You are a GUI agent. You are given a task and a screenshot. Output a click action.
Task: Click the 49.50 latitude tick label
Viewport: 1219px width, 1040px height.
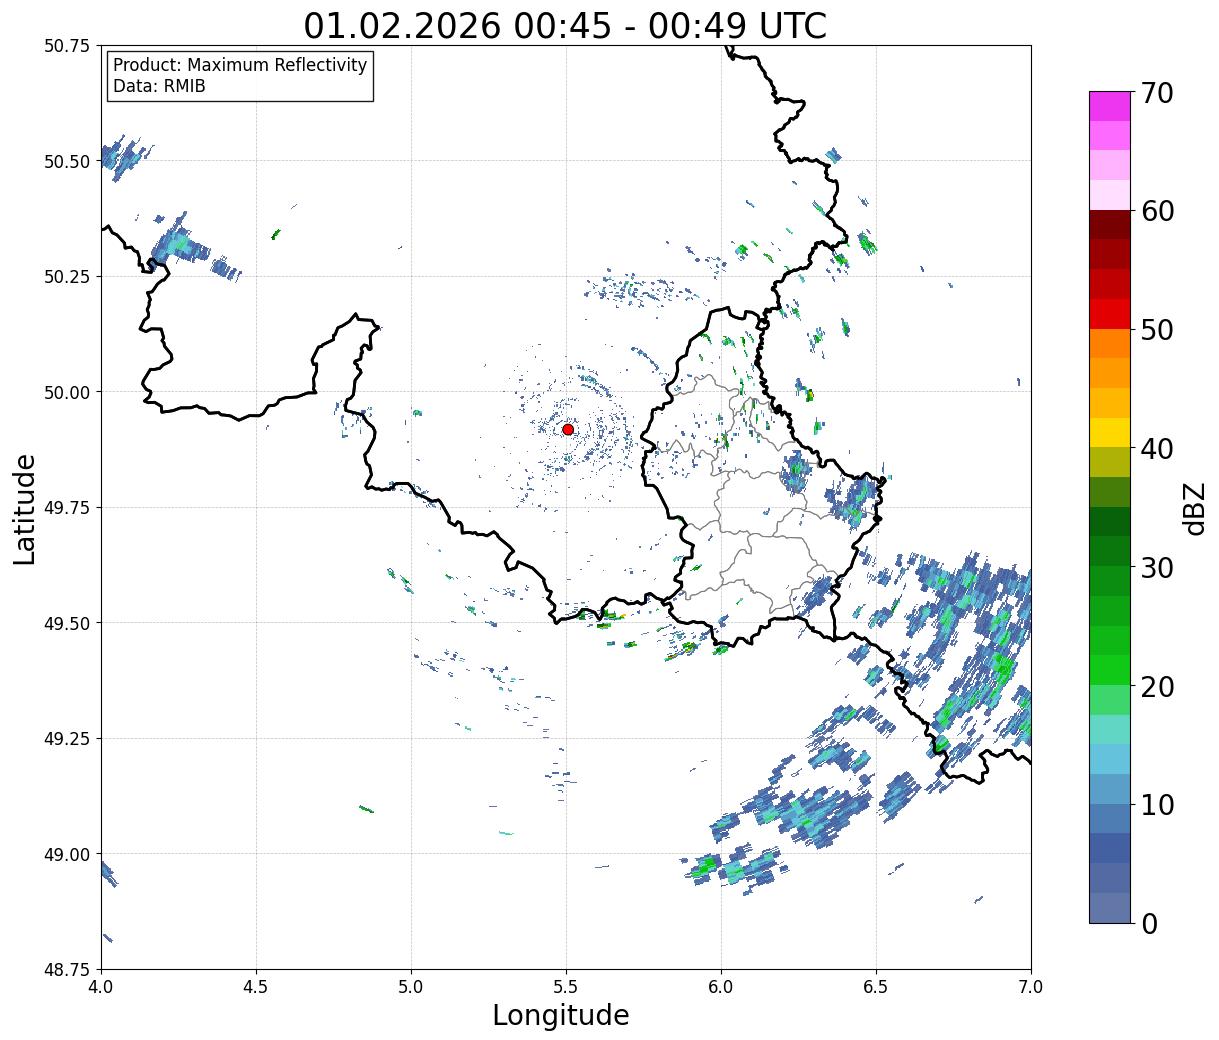(68, 623)
